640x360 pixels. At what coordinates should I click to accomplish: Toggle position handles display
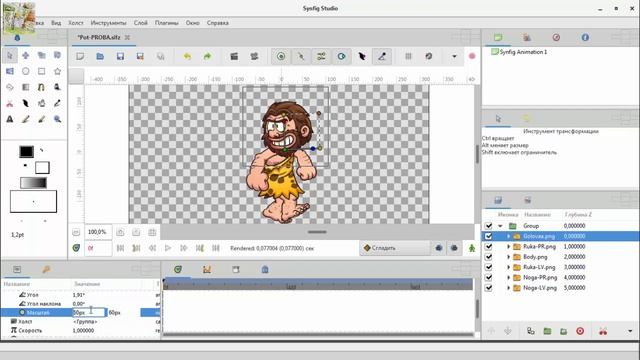pyautogui.click(x=281, y=56)
